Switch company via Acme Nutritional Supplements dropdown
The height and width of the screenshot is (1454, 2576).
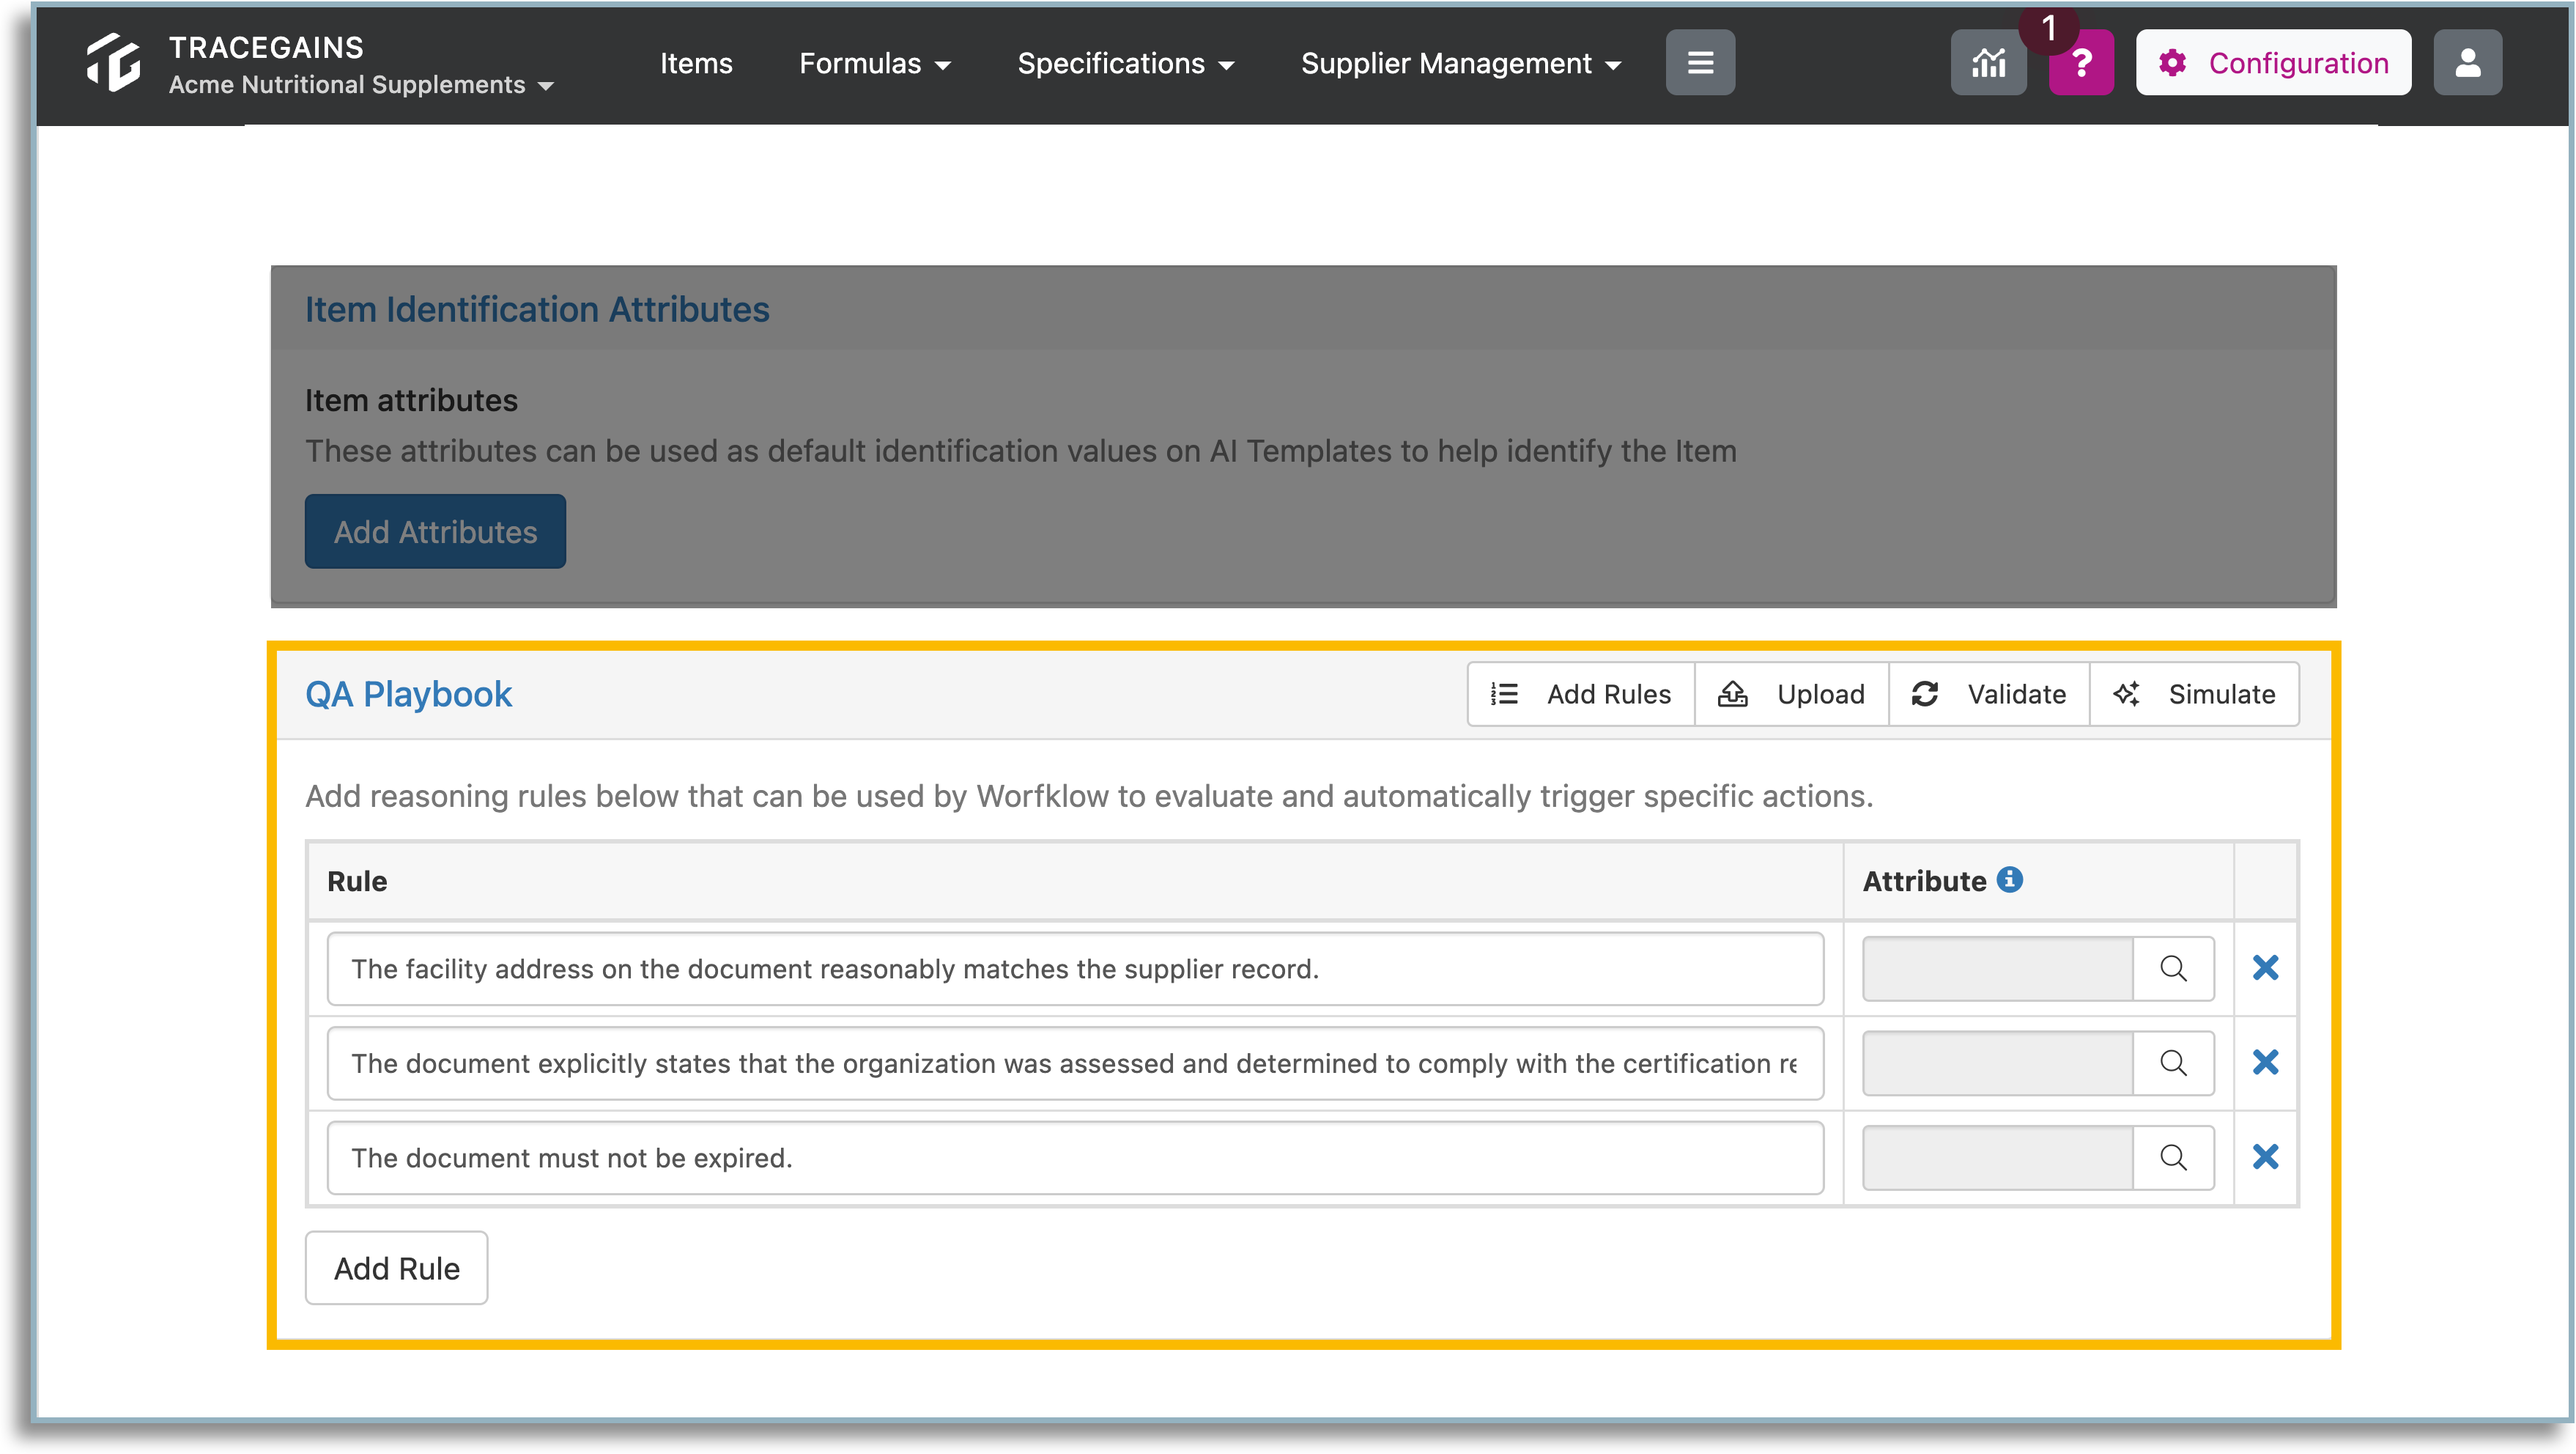pos(361,85)
